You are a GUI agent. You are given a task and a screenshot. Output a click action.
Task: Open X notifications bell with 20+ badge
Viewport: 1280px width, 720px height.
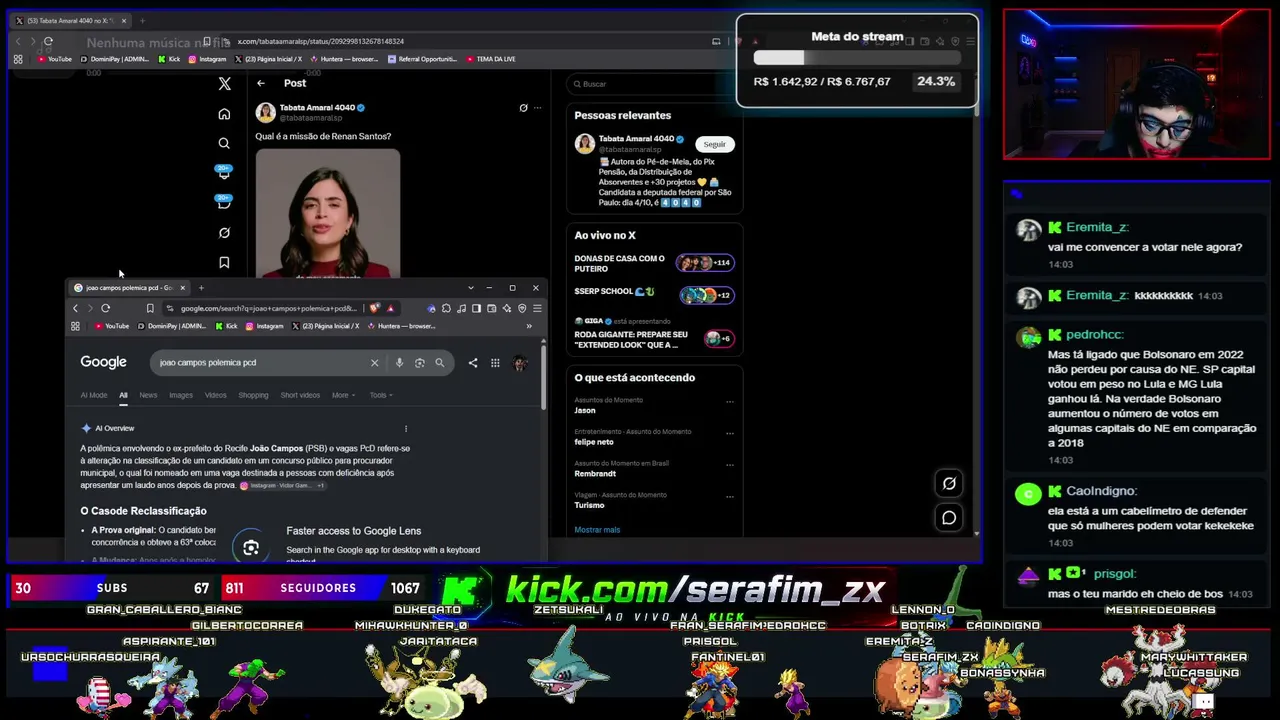(224, 172)
